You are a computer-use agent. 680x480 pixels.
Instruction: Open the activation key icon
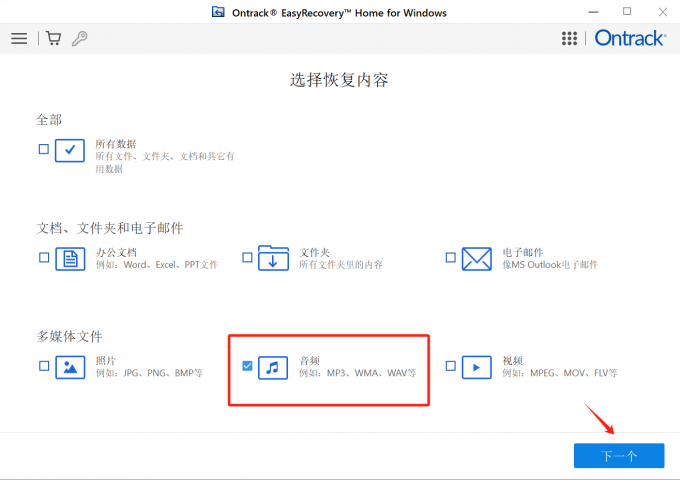79,39
